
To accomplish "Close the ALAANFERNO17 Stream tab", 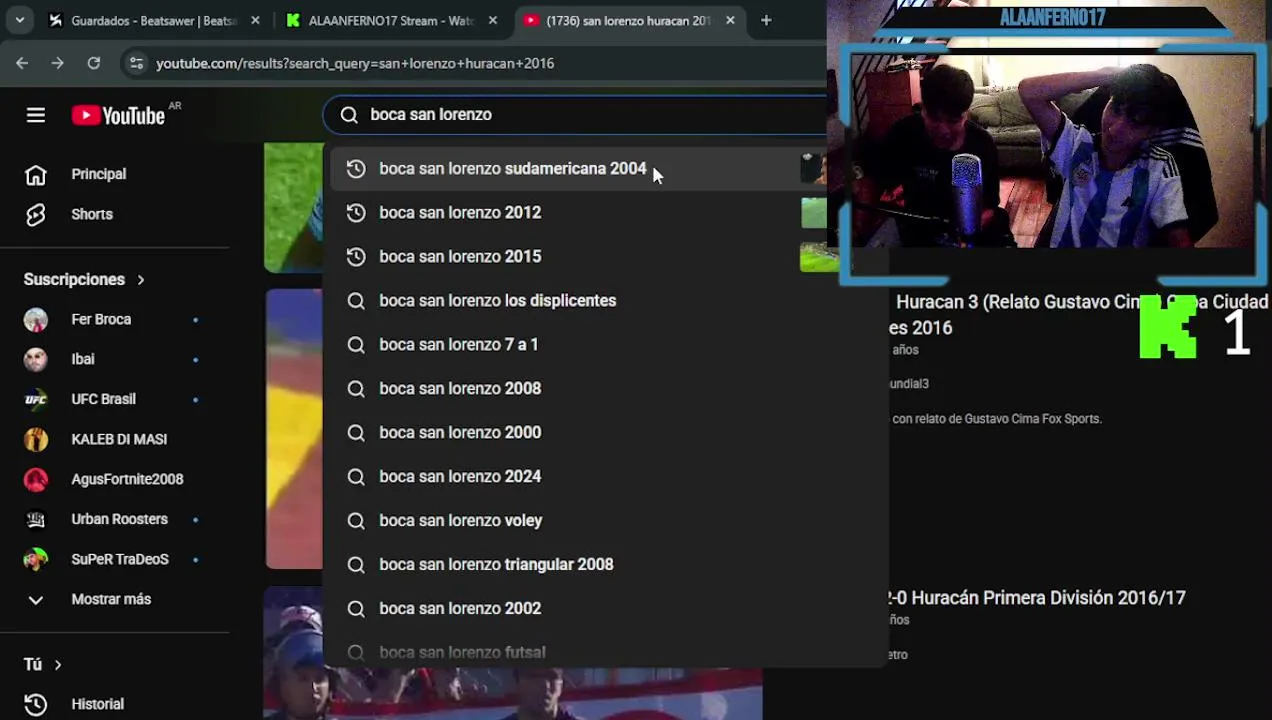I will pyautogui.click(x=492, y=20).
